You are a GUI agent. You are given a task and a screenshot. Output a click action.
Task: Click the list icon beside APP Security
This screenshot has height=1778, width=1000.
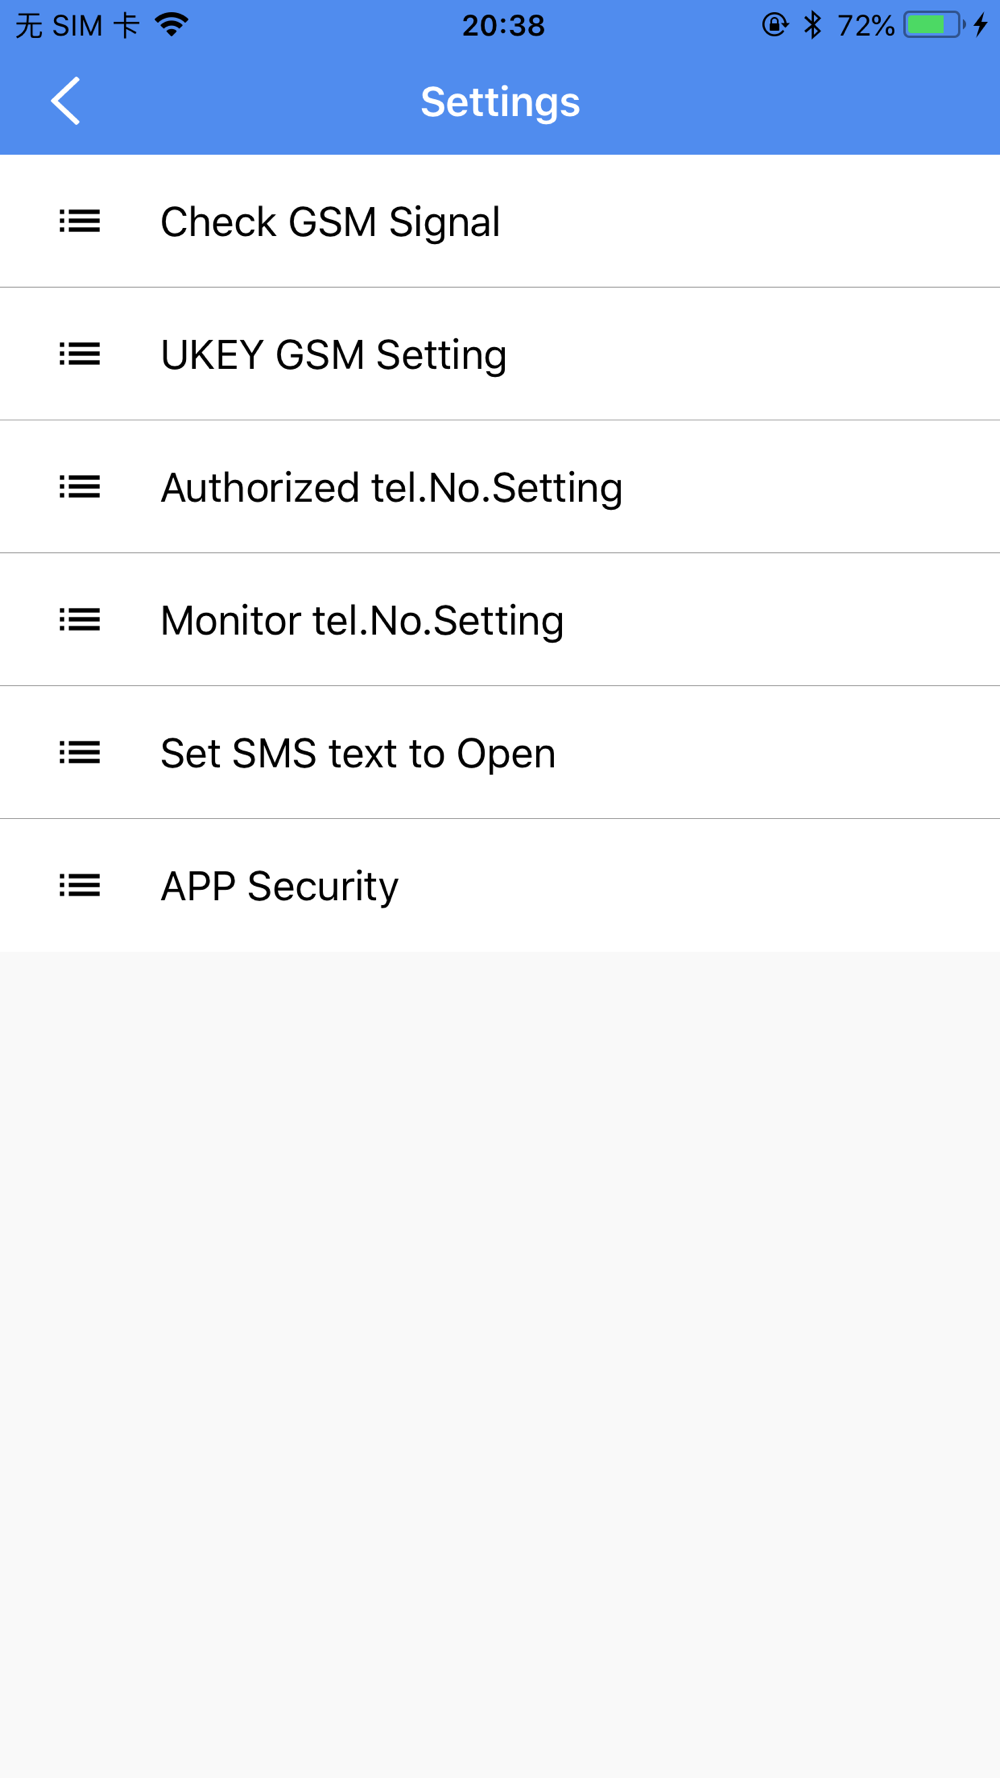pos(80,886)
